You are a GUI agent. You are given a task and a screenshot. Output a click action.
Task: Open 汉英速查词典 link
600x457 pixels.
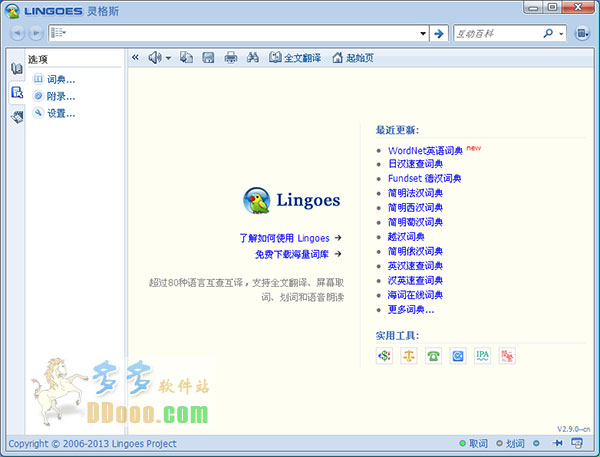pyautogui.click(x=415, y=280)
